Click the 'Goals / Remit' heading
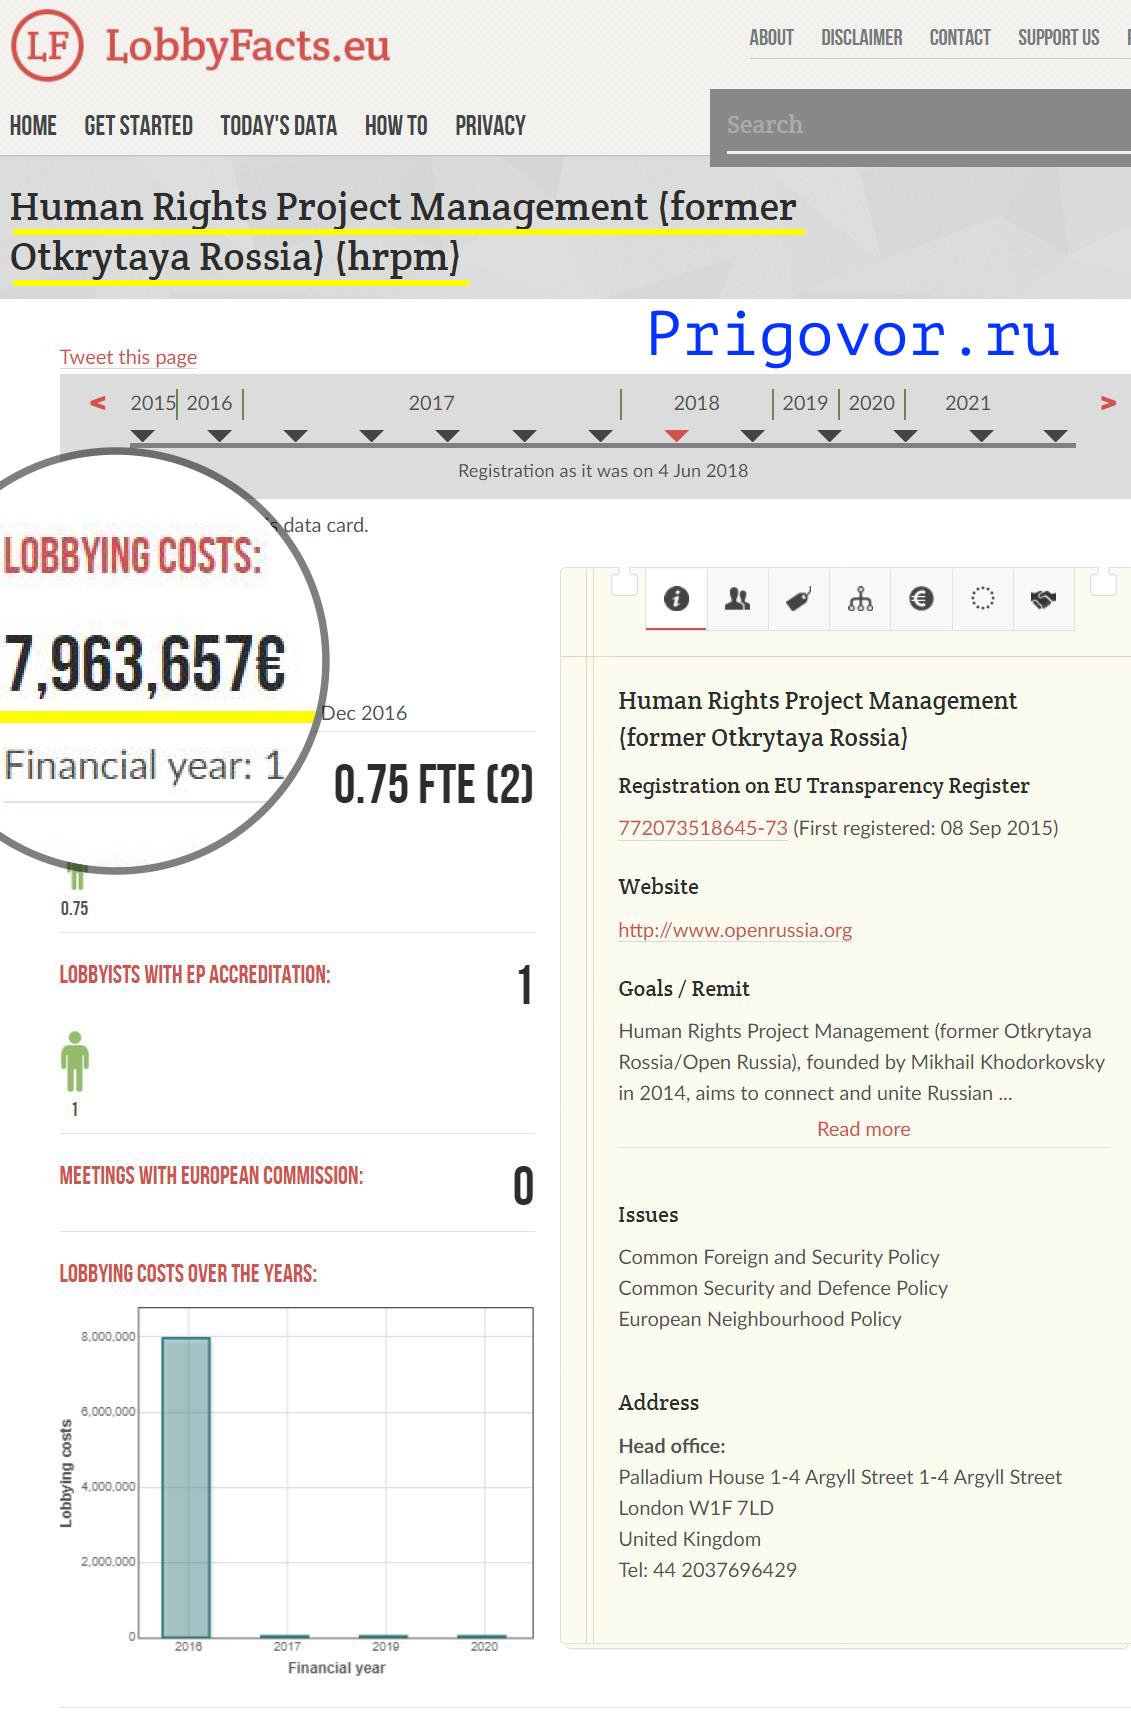The height and width of the screenshot is (1712, 1131). tap(684, 989)
